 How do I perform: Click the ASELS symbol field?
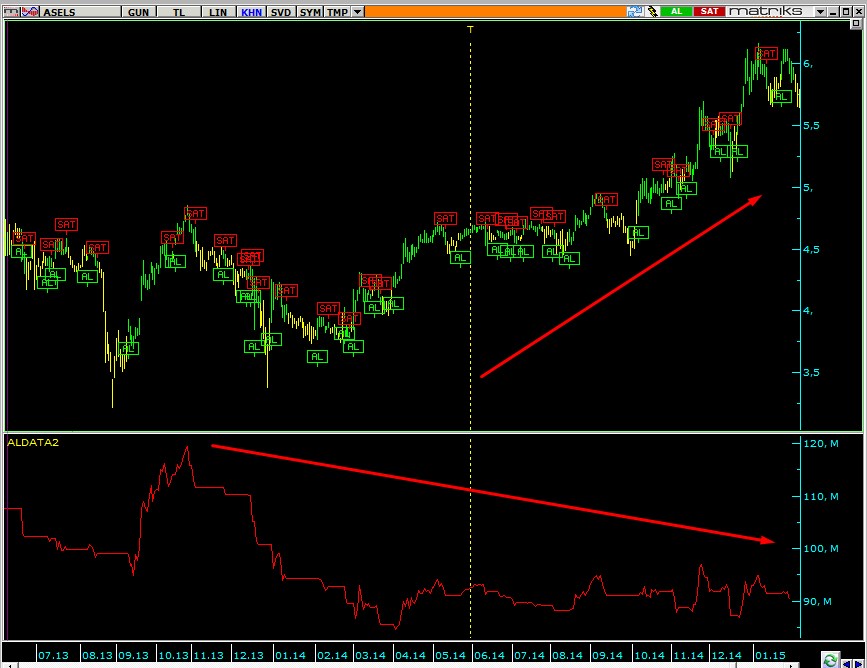pos(81,12)
